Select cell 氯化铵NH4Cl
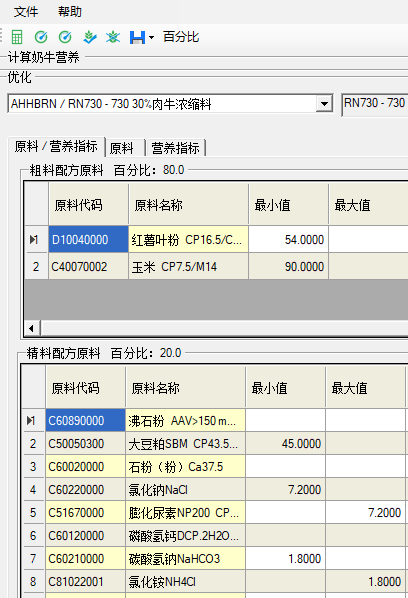This screenshot has width=408, height=598. pyautogui.click(x=185, y=582)
